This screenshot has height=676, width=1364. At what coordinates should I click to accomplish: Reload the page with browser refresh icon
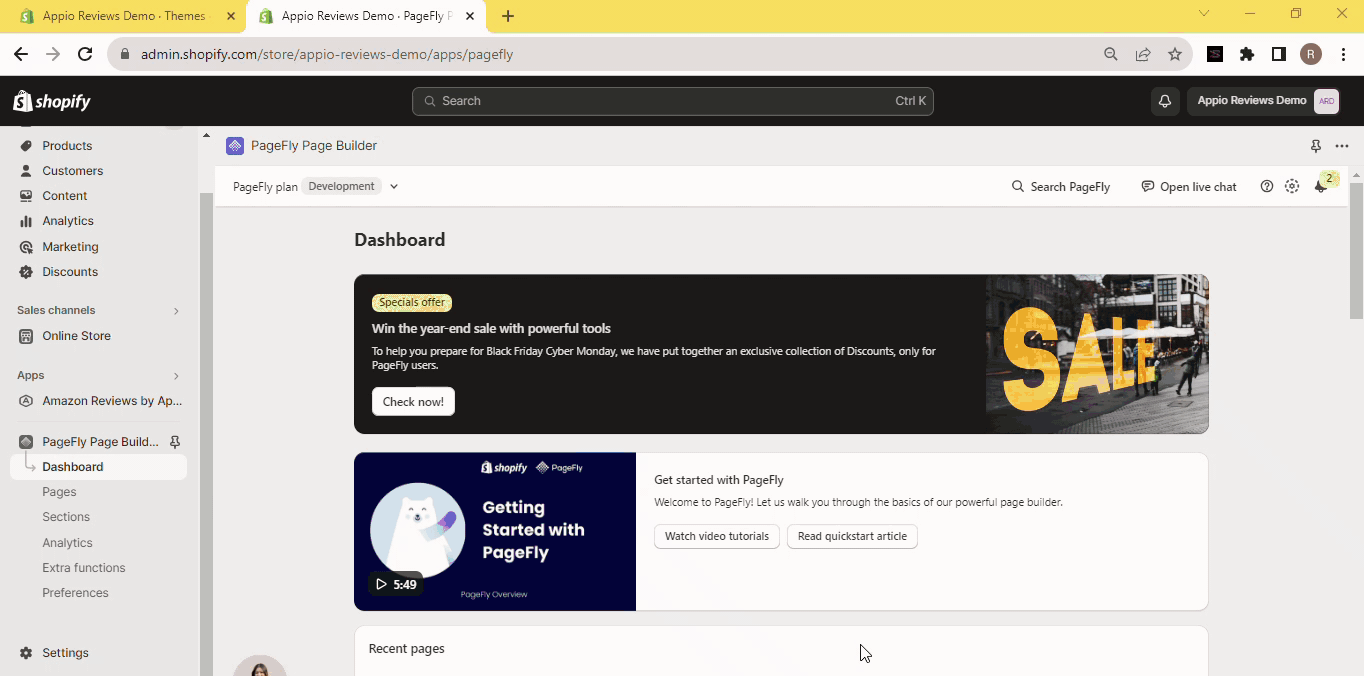[85, 54]
